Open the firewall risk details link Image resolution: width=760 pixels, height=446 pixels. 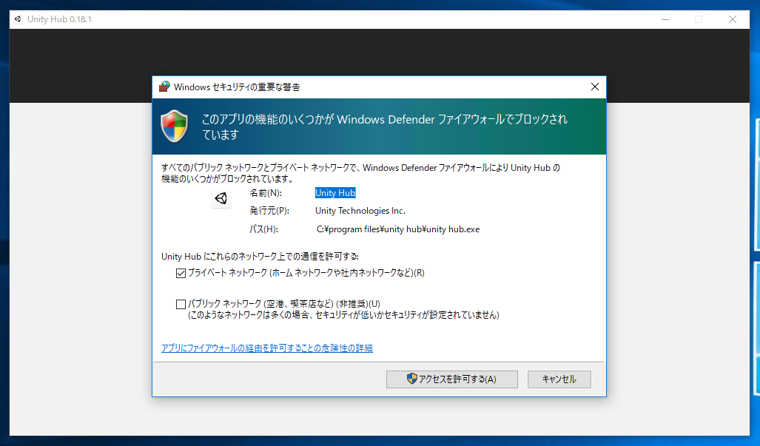point(267,348)
